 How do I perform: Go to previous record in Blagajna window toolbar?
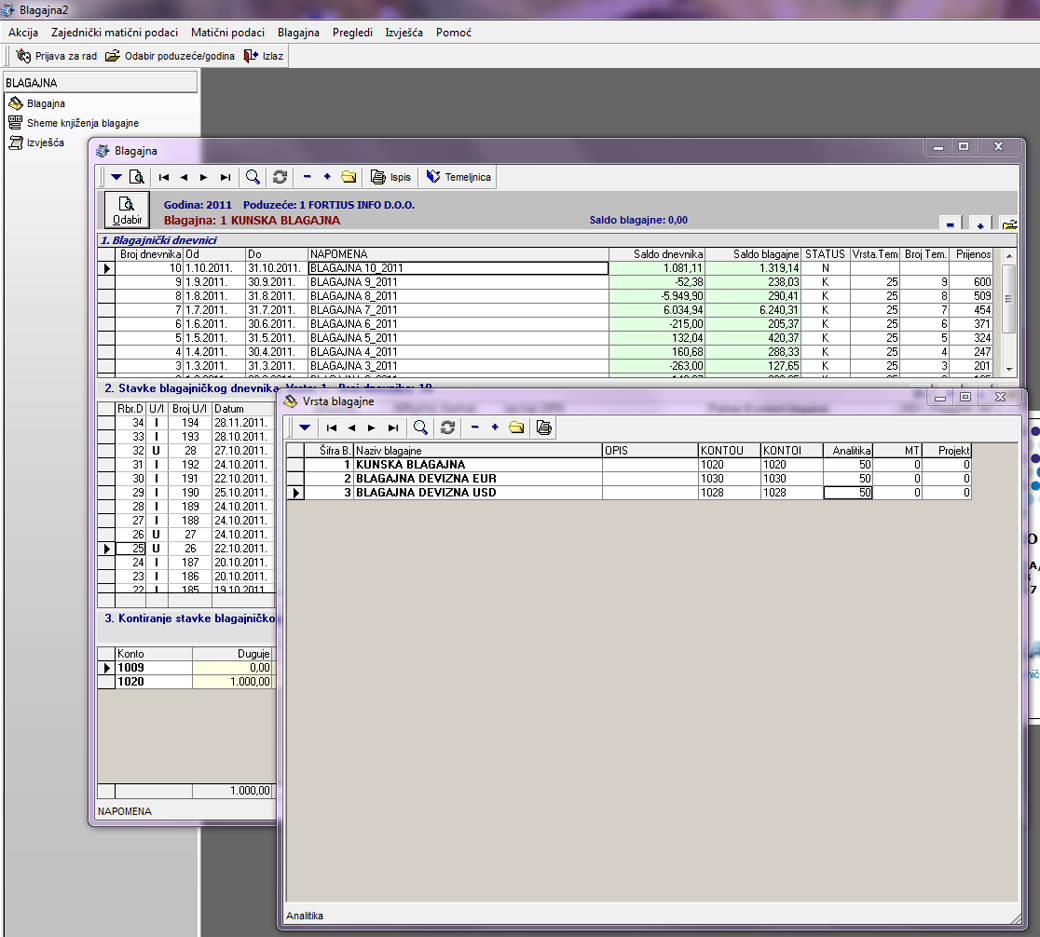pos(184,177)
